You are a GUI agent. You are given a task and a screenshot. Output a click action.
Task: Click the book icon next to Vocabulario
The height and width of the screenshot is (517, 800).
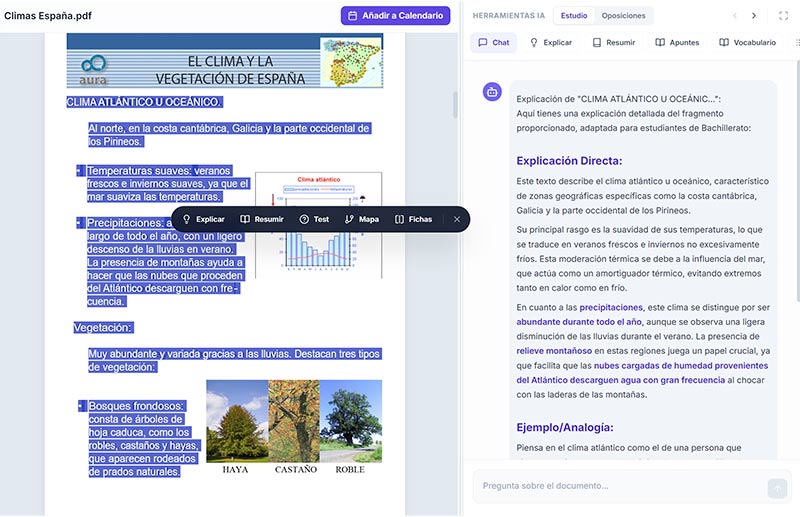click(x=723, y=42)
